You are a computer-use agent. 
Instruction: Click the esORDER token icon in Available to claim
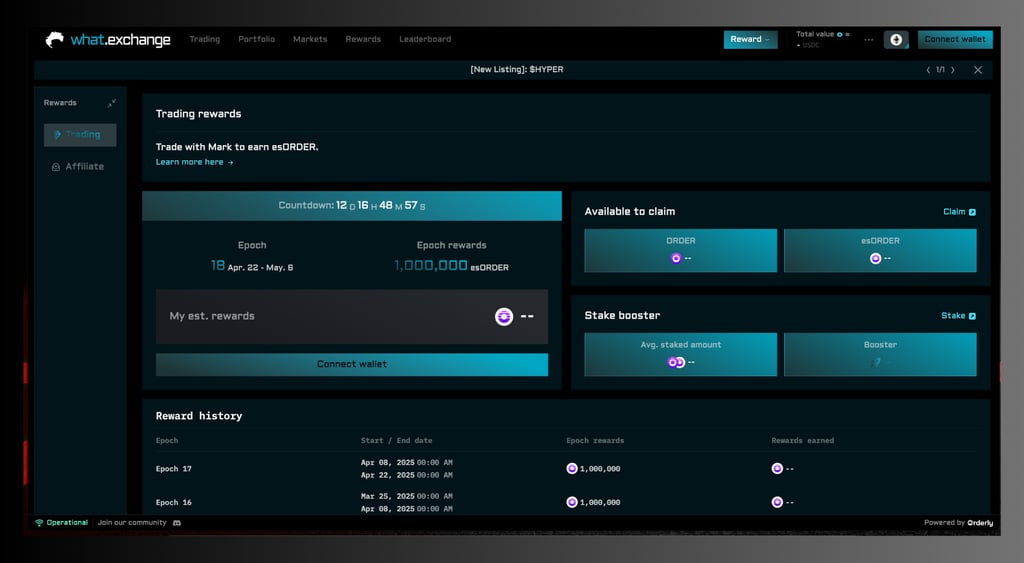876,259
